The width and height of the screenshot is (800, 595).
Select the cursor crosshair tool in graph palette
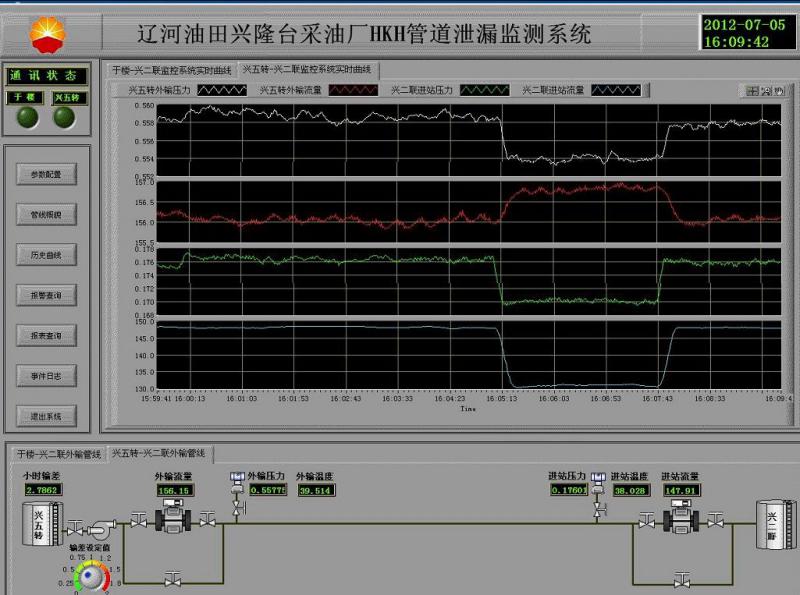coord(752,91)
